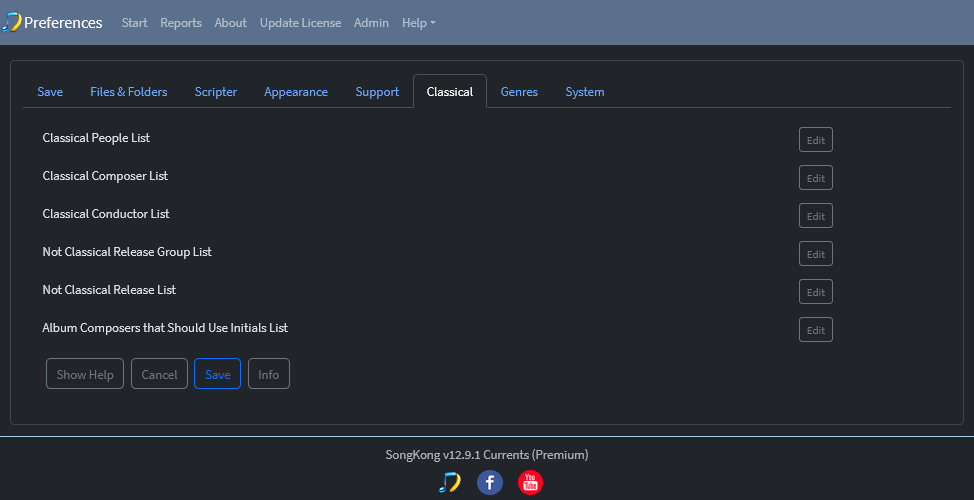Click the Classical People List label

pyautogui.click(x=96, y=138)
